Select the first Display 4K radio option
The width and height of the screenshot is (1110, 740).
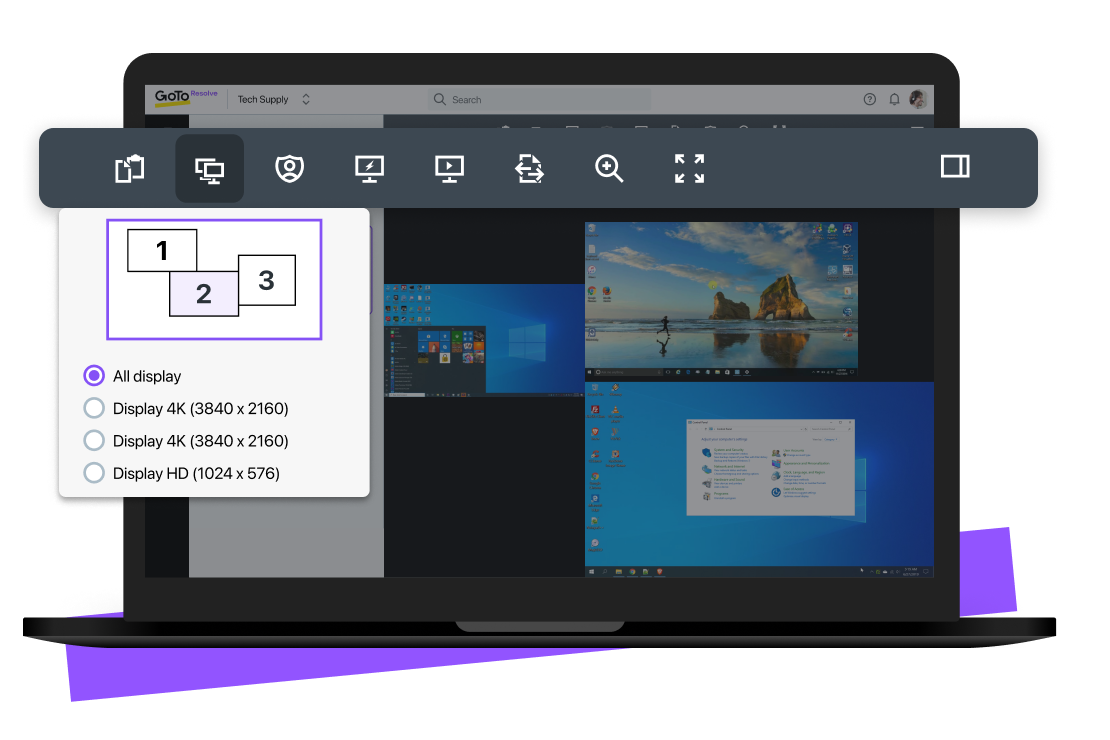pos(94,408)
